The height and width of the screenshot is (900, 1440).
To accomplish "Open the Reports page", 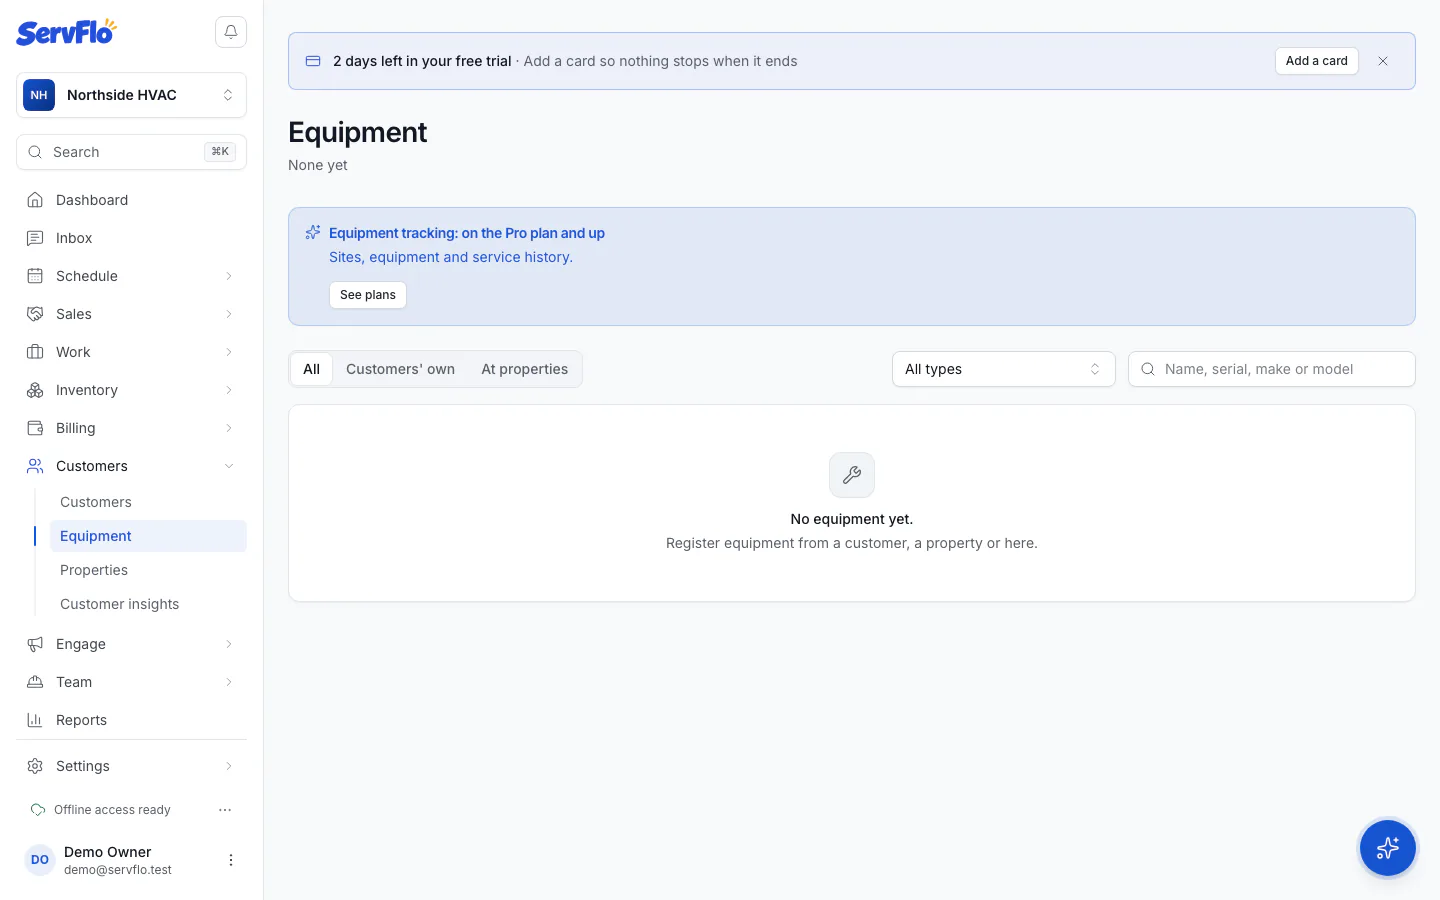I will [x=131, y=720].
